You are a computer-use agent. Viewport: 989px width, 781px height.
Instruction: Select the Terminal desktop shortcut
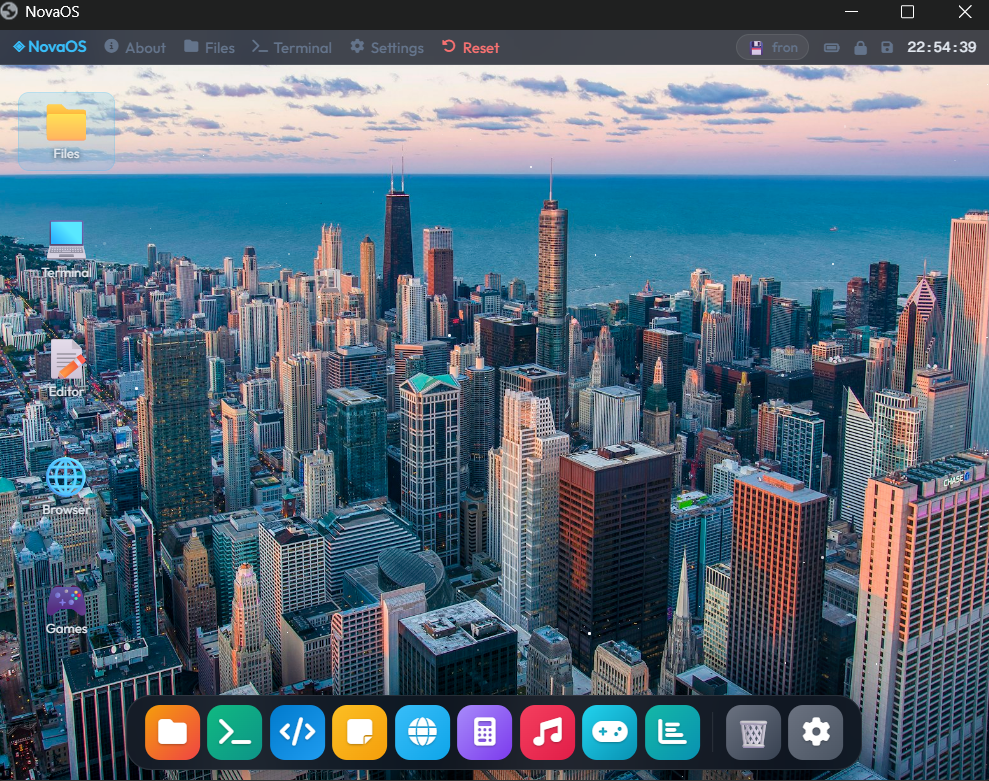66,250
